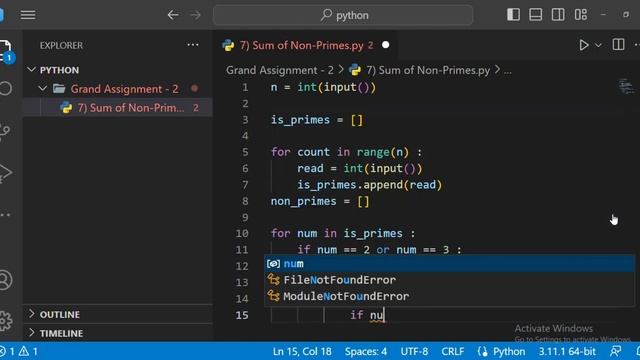Image resolution: width=640 pixels, height=360 pixels.
Task: Click line 8 non_primes = [] code
Action: click(x=320, y=201)
